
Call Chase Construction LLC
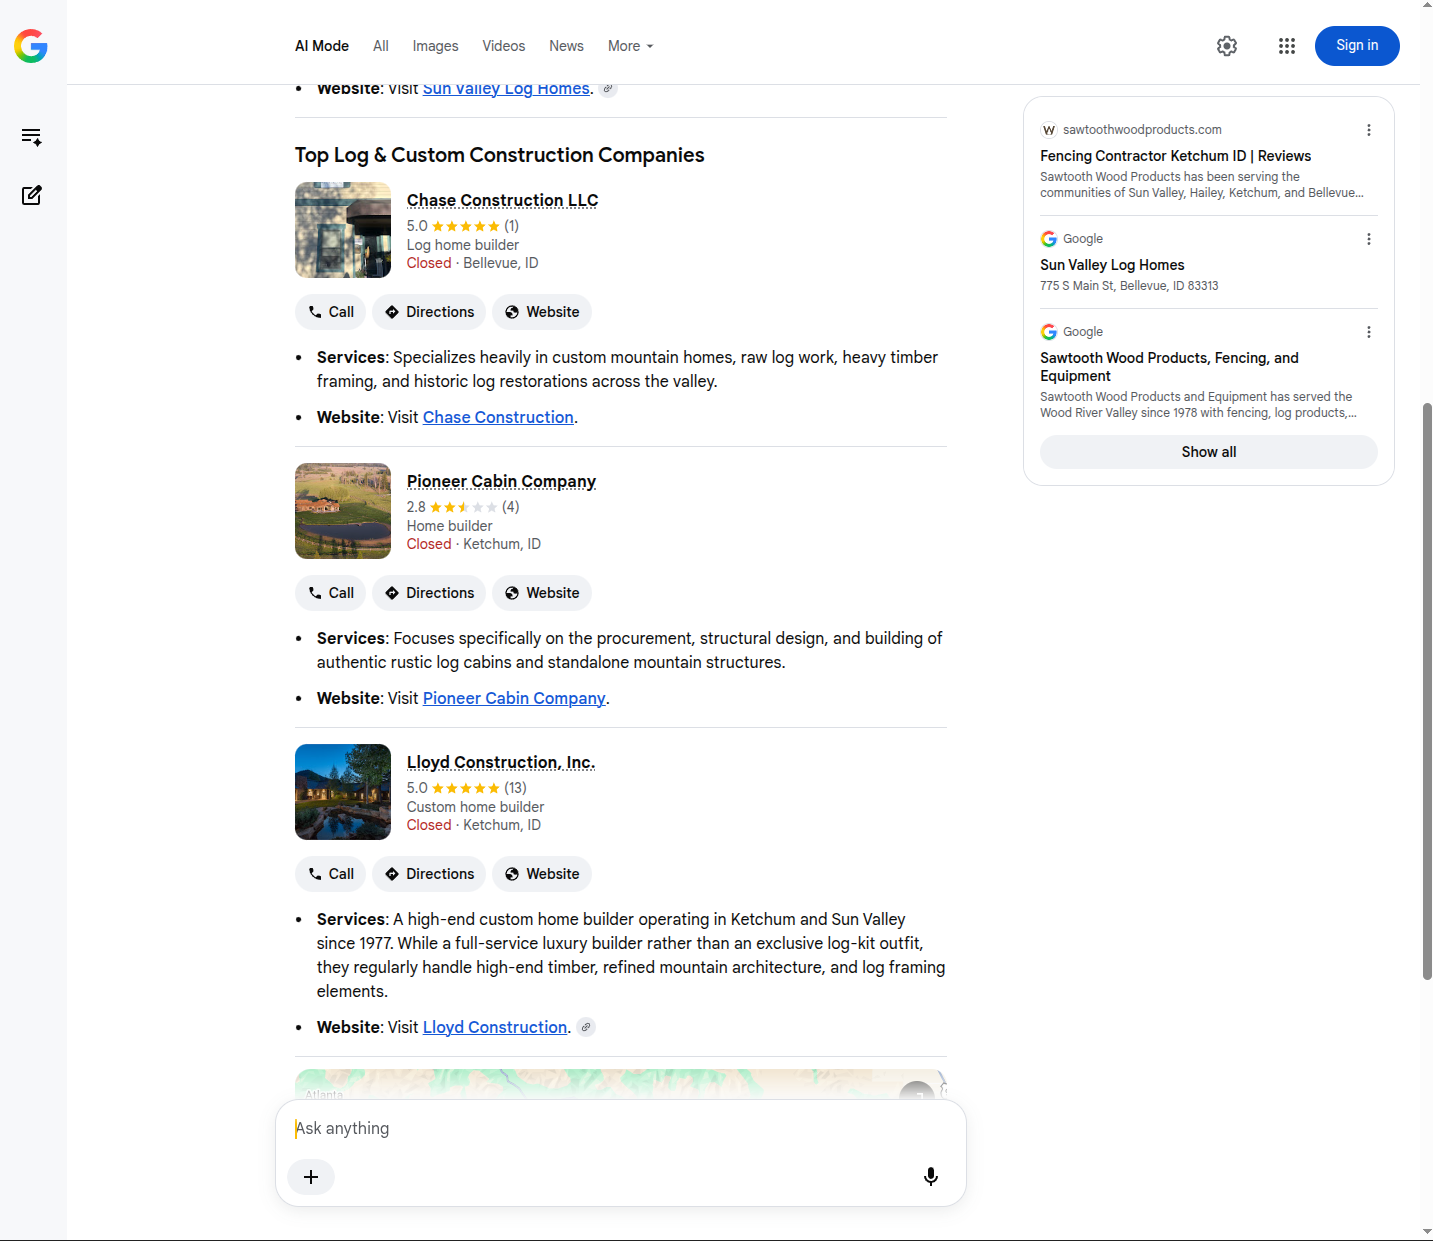pyautogui.click(x=331, y=312)
